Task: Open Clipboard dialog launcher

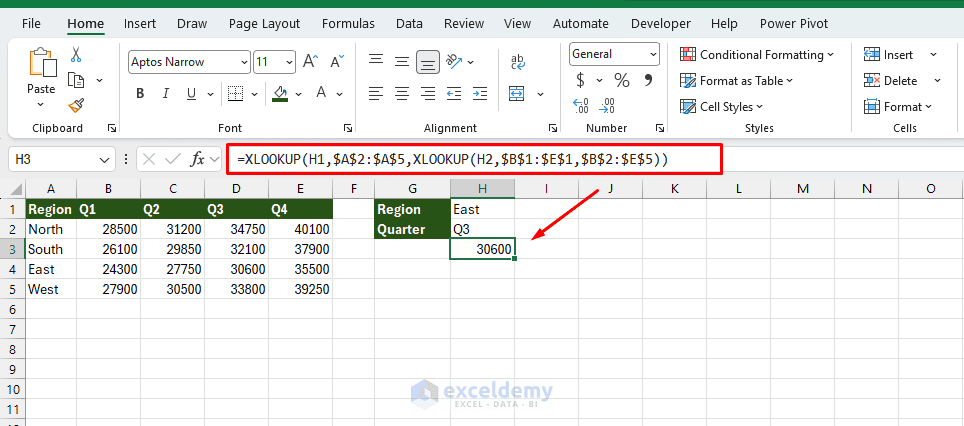Action: (x=111, y=128)
